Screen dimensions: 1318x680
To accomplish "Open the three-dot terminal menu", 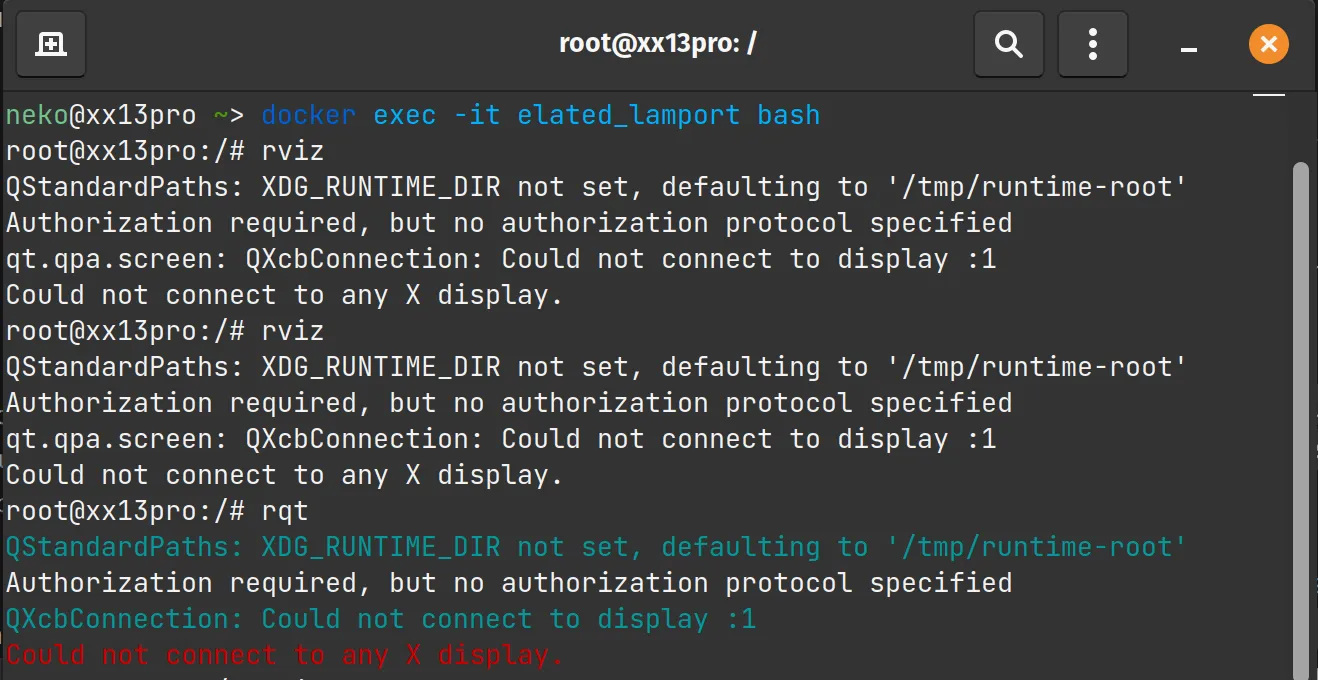I will point(1092,45).
